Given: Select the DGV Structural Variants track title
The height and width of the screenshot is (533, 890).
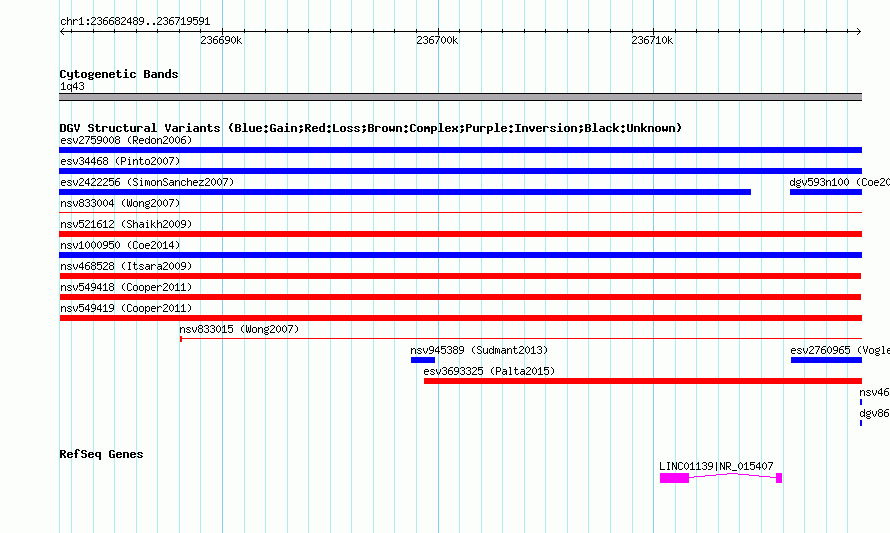Looking at the screenshot, I should [370, 128].
